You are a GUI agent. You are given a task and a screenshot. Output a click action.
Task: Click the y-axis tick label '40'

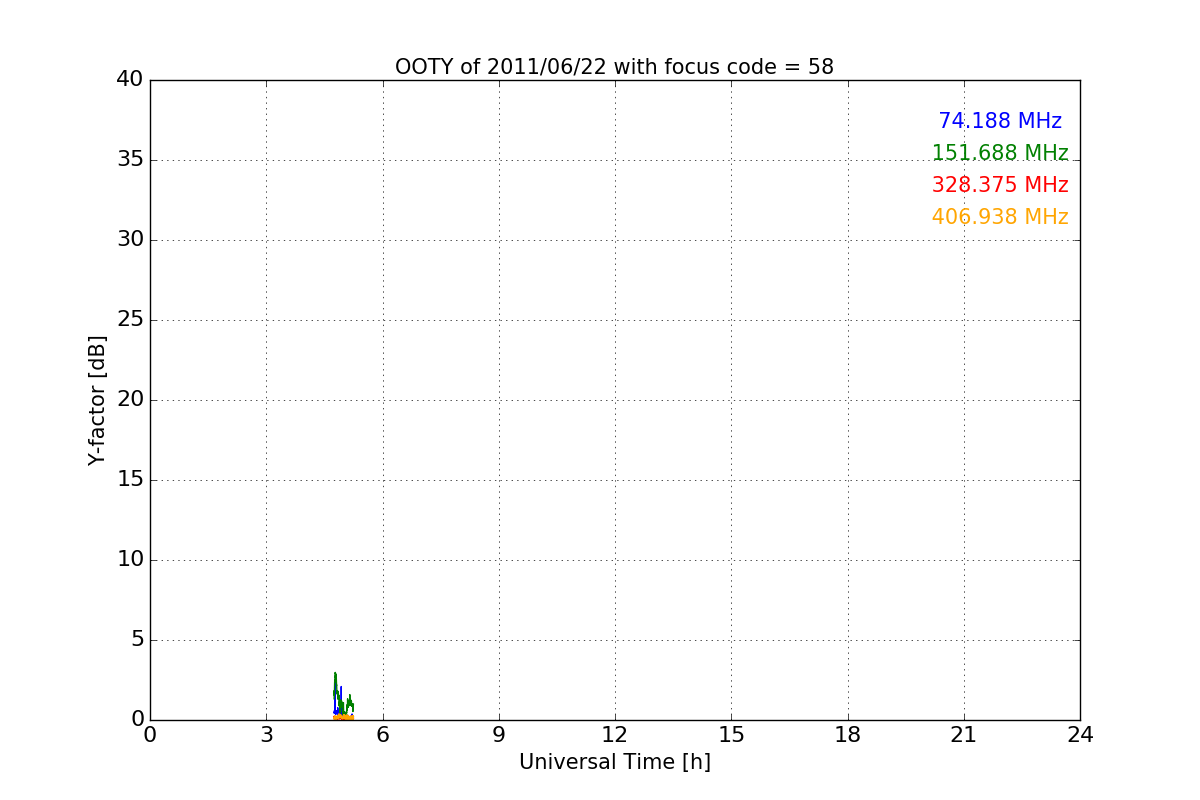tap(130, 80)
